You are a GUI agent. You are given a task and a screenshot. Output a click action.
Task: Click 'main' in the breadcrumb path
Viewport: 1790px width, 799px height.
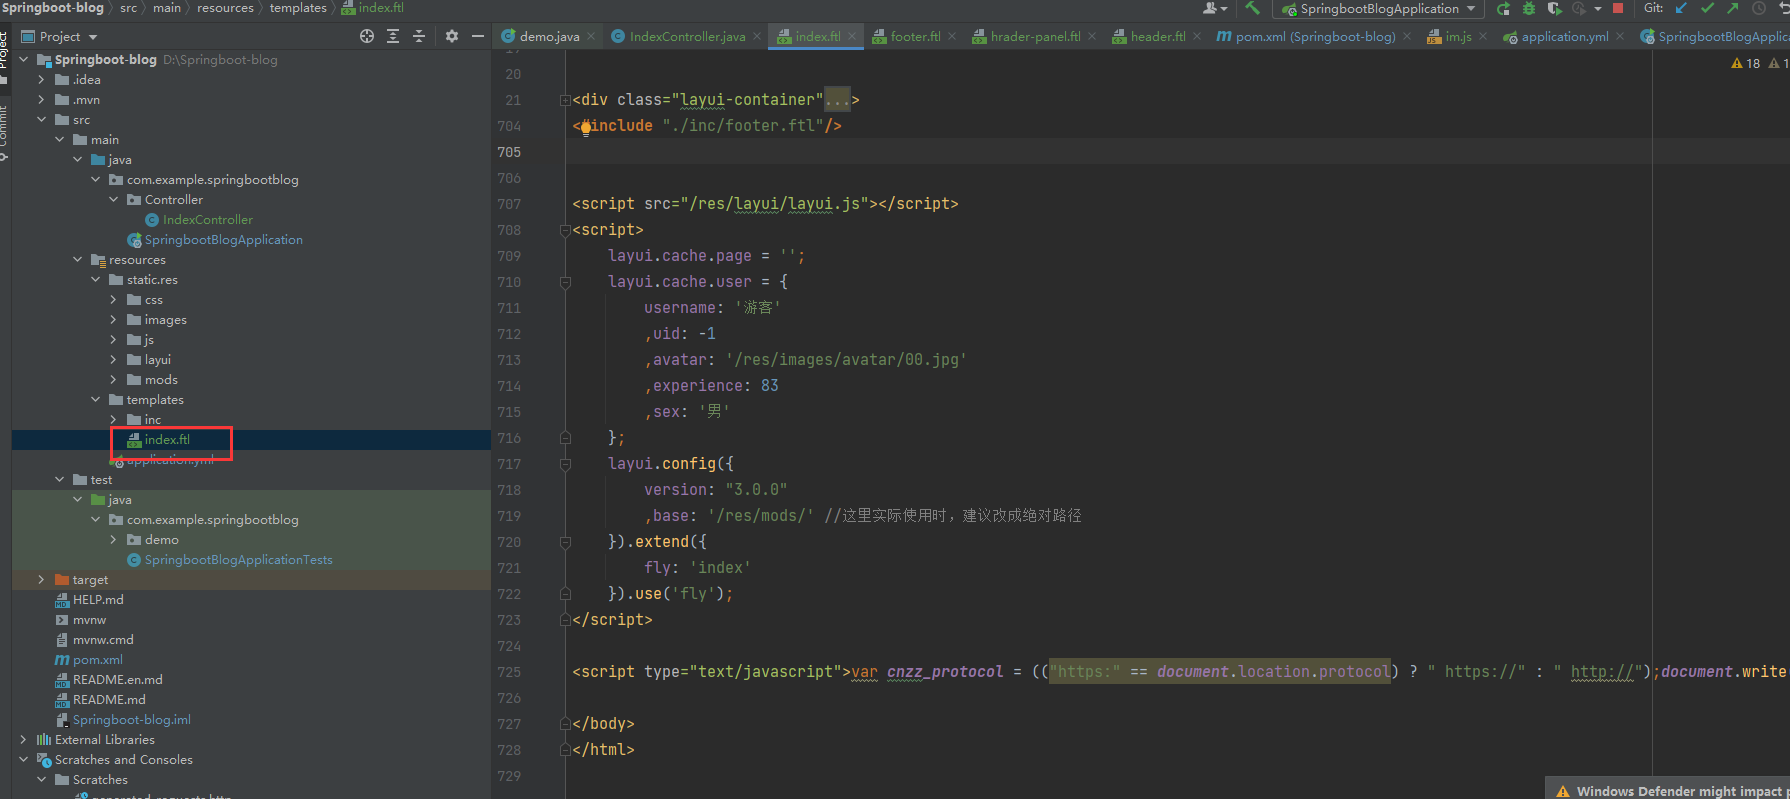[x=167, y=8]
